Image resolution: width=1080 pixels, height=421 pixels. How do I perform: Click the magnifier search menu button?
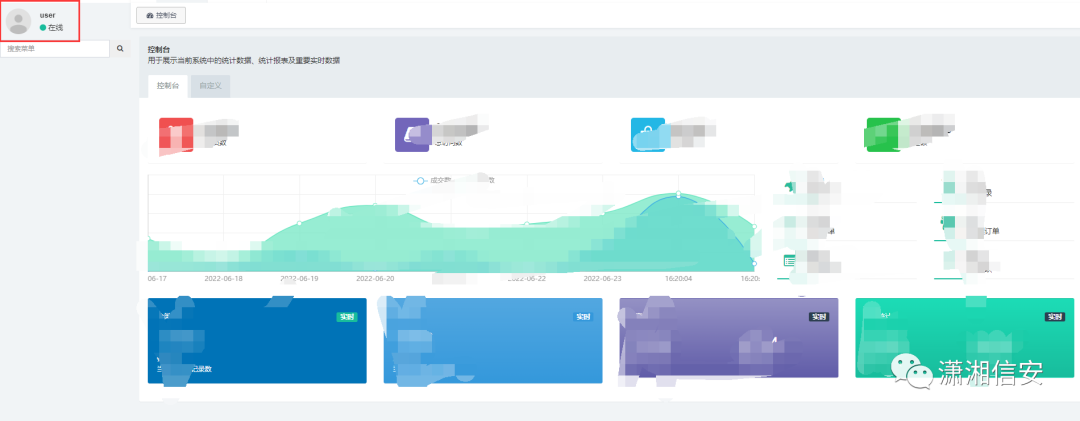[x=120, y=48]
